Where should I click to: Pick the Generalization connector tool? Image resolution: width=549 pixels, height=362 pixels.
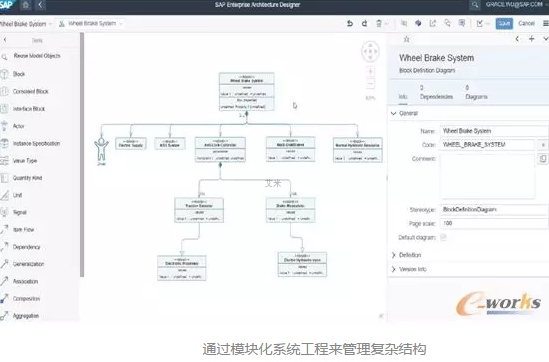[x=22, y=264]
